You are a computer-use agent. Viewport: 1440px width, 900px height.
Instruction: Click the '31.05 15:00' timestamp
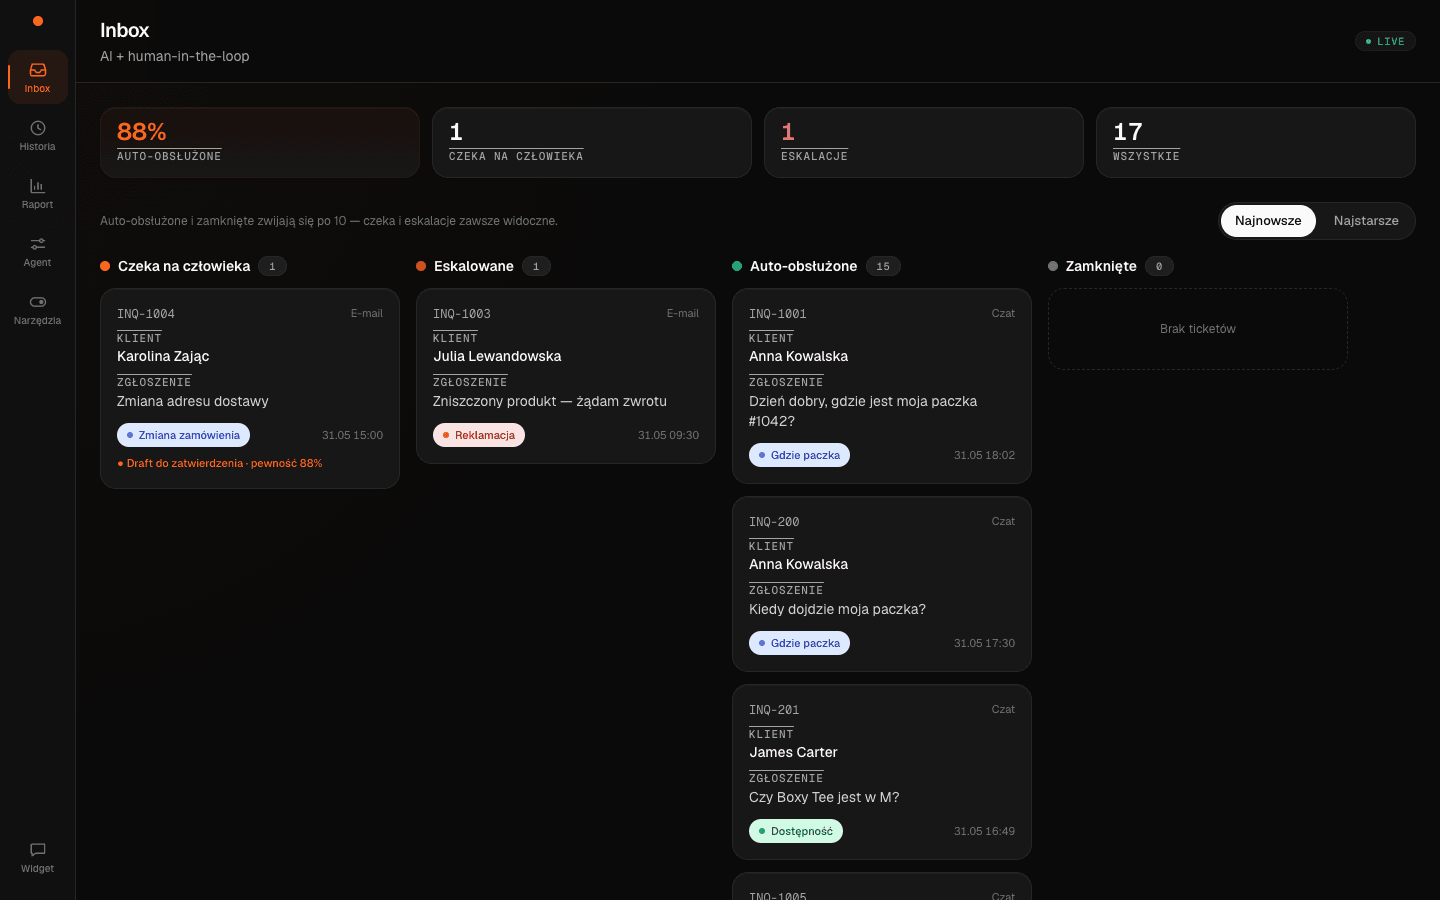352,435
